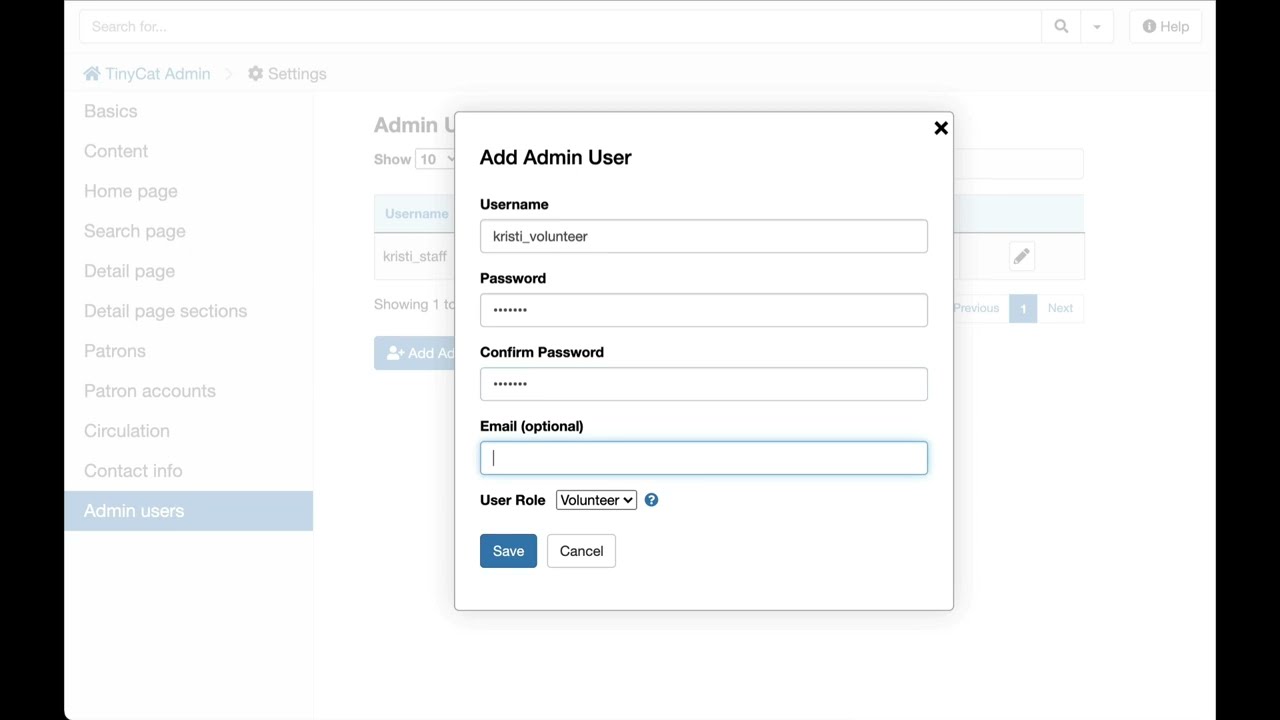Image resolution: width=1280 pixels, height=720 pixels.
Task: Click the User Role help icon
Action: point(651,500)
